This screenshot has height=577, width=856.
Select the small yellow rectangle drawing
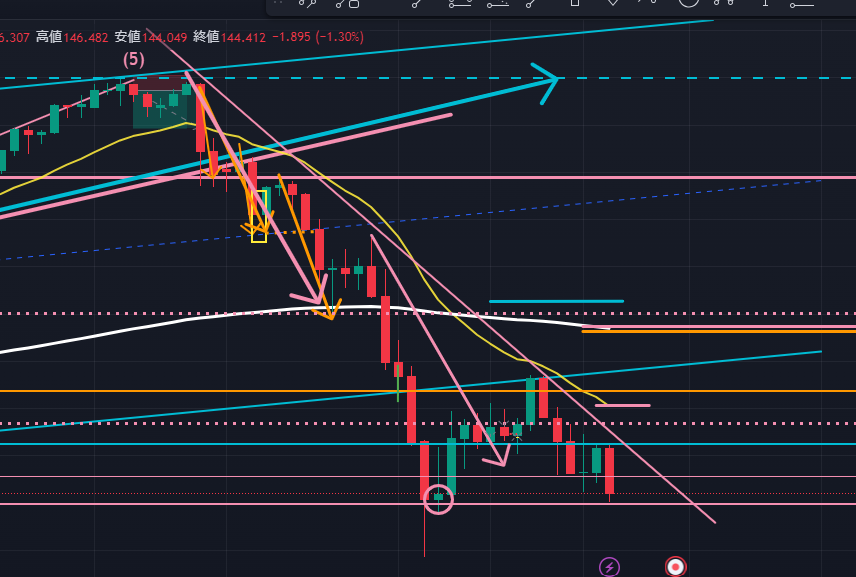pyautogui.click(x=259, y=215)
